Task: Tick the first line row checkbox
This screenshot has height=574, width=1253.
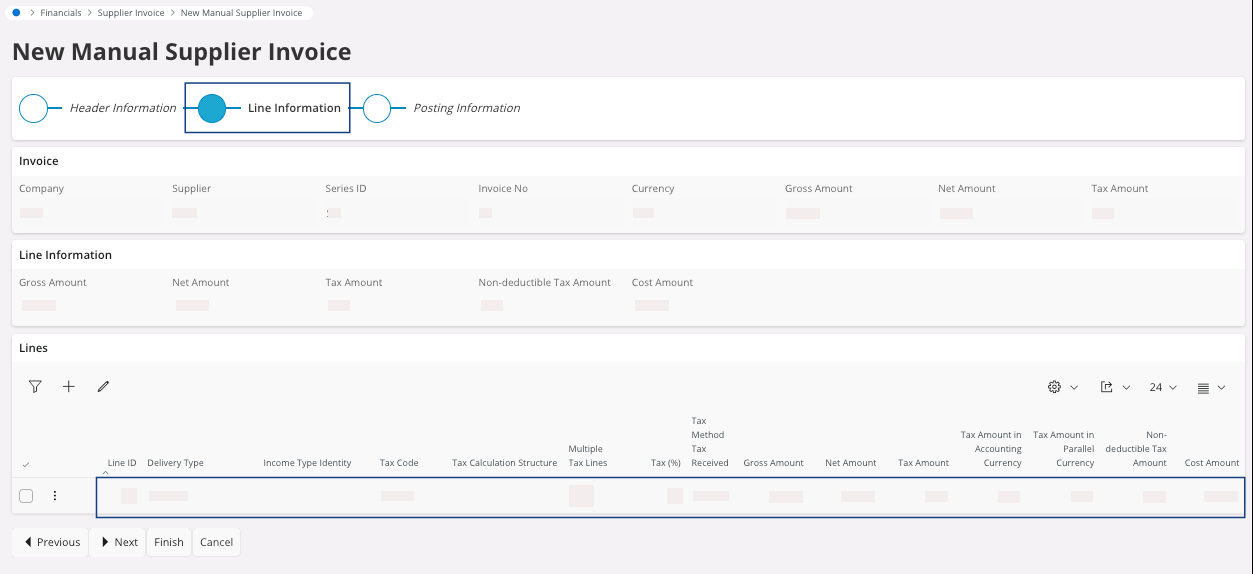Action: pos(26,496)
